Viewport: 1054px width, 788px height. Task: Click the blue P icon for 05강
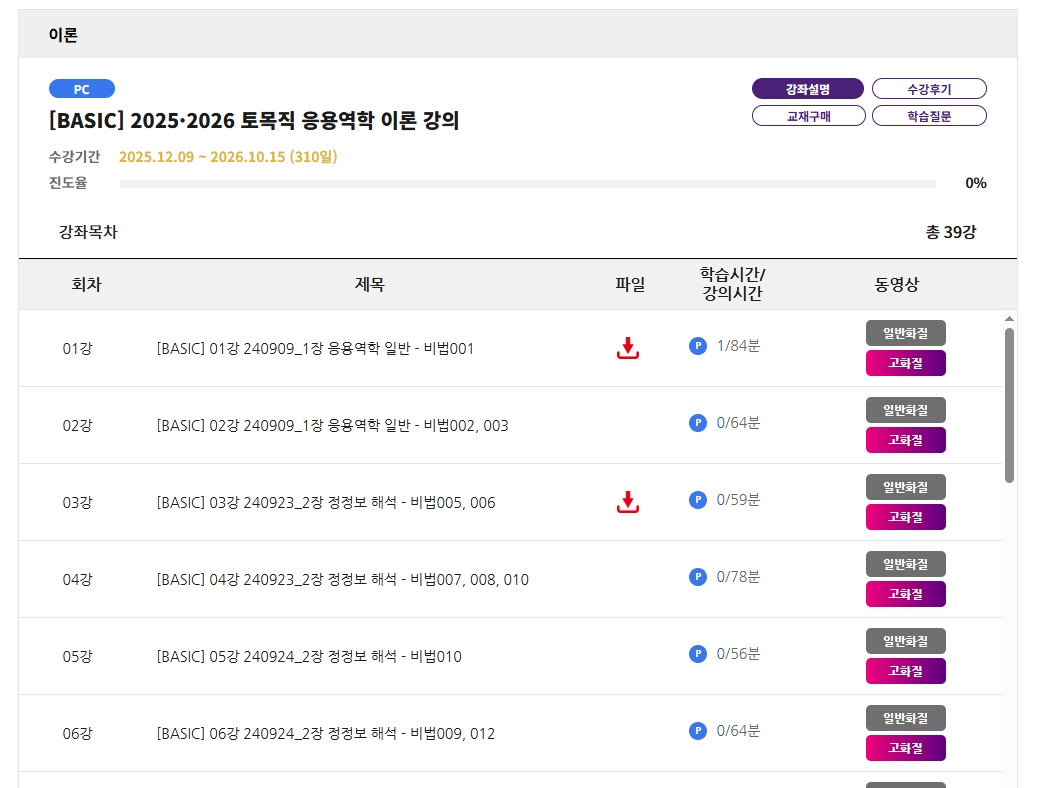tap(698, 654)
